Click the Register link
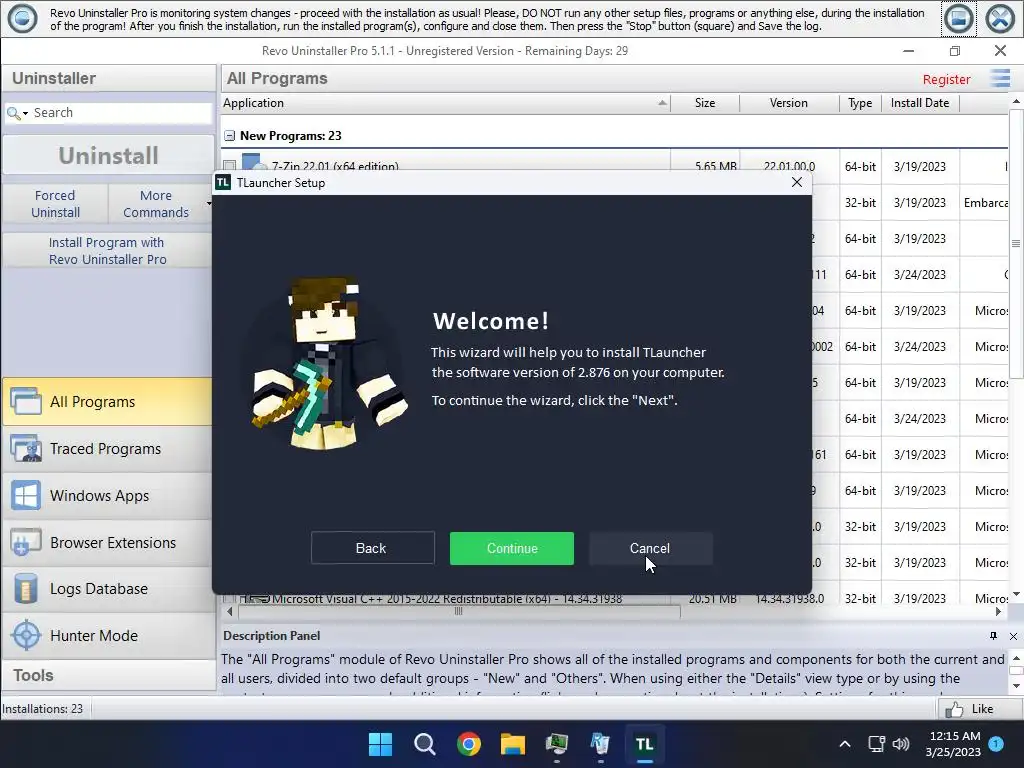This screenshot has height=768, width=1024. pyautogui.click(x=946, y=79)
